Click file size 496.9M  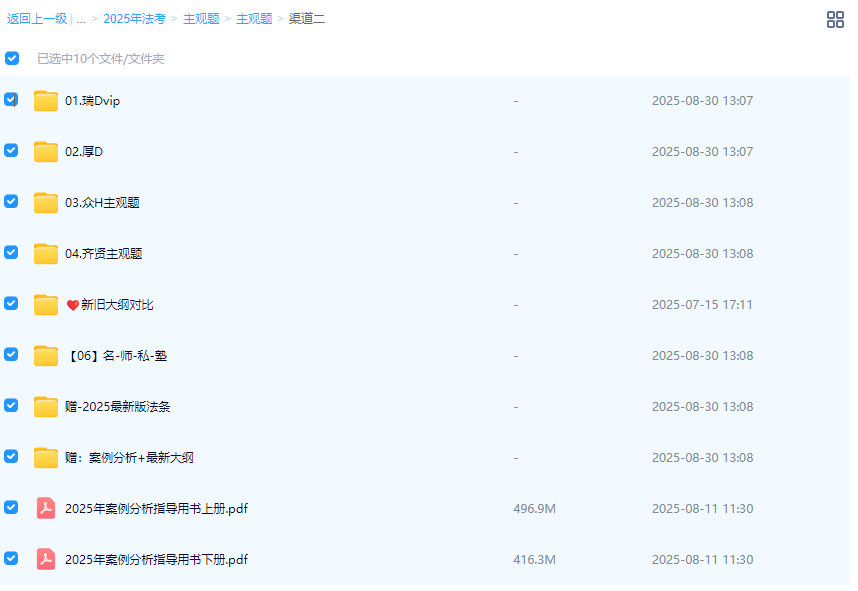pos(535,509)
